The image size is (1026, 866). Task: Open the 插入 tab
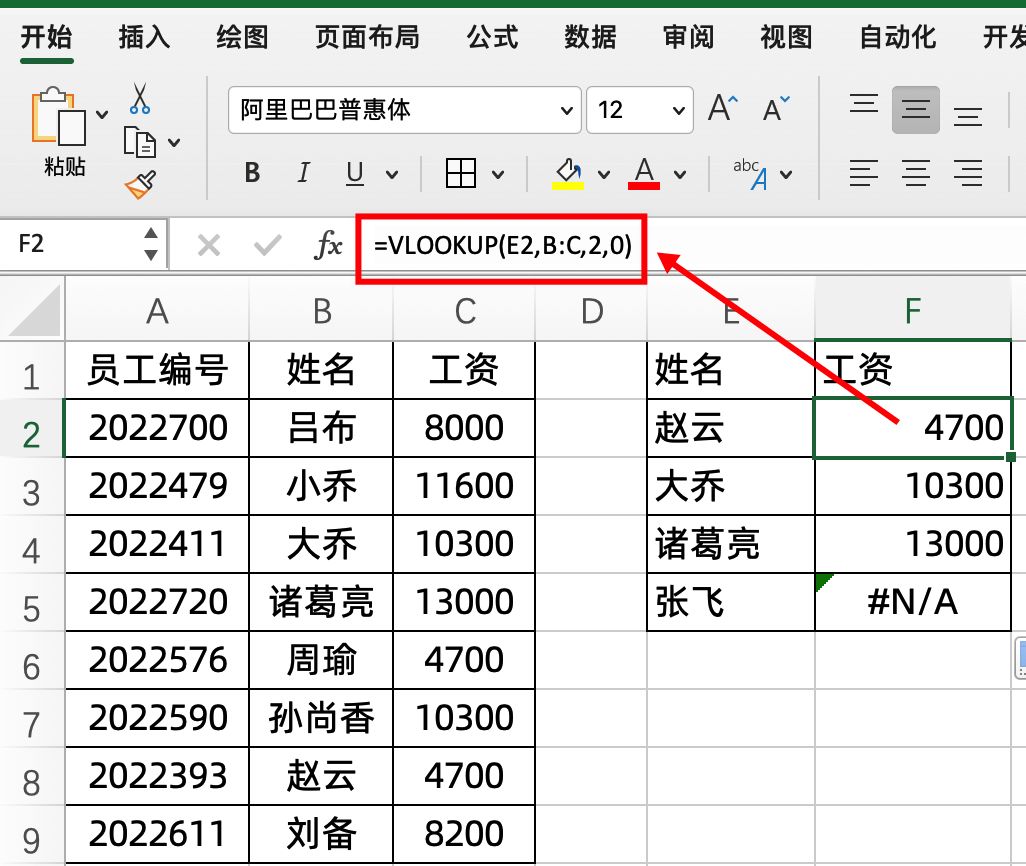144,37
